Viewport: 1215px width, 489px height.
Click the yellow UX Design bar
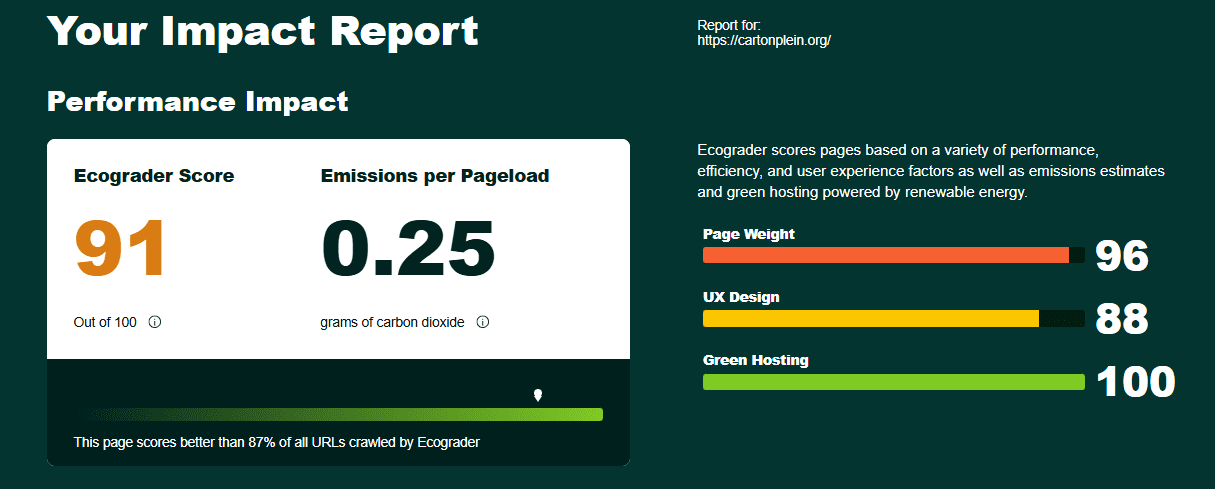pos(871,318)
